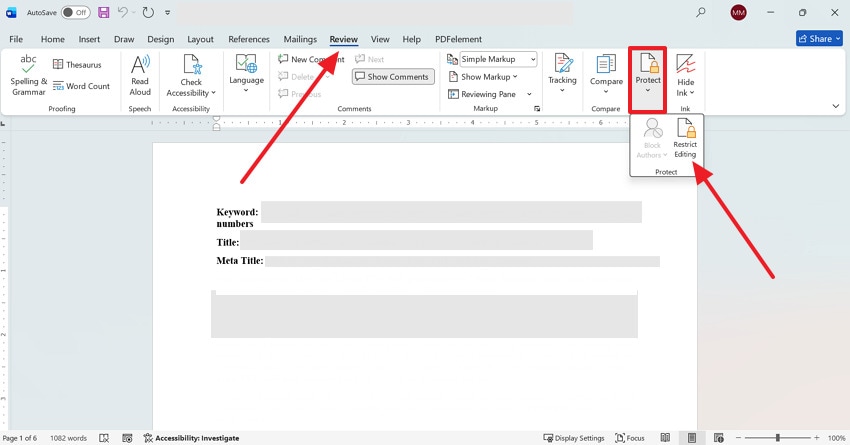Open the Simple Markup combo box
Viewport: 850px width, 445px height.
(498, 59)
